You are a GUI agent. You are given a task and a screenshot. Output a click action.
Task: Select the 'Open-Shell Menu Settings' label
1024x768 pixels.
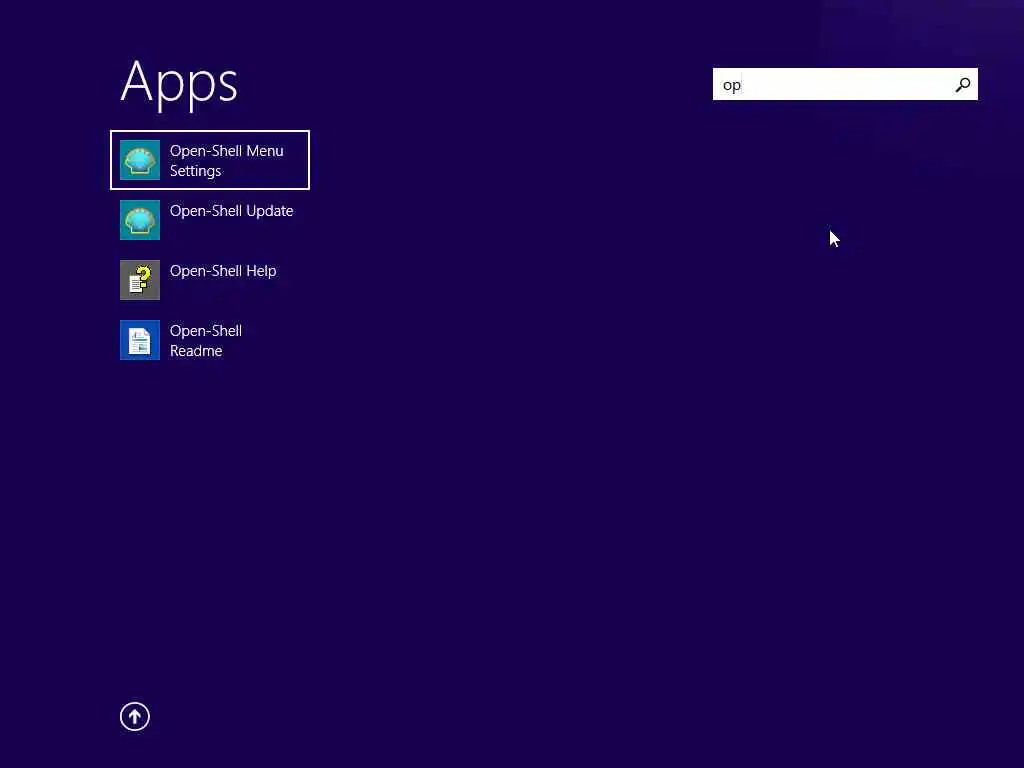click(227, 161)
